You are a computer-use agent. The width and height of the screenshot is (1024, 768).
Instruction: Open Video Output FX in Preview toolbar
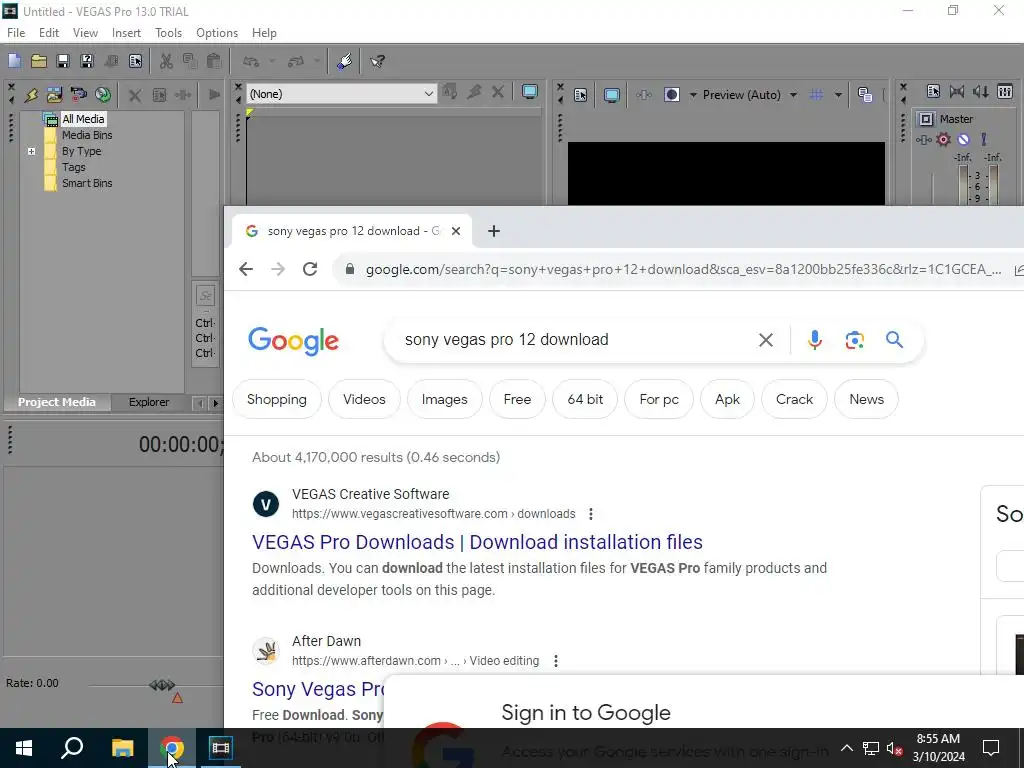pos(643,95)
